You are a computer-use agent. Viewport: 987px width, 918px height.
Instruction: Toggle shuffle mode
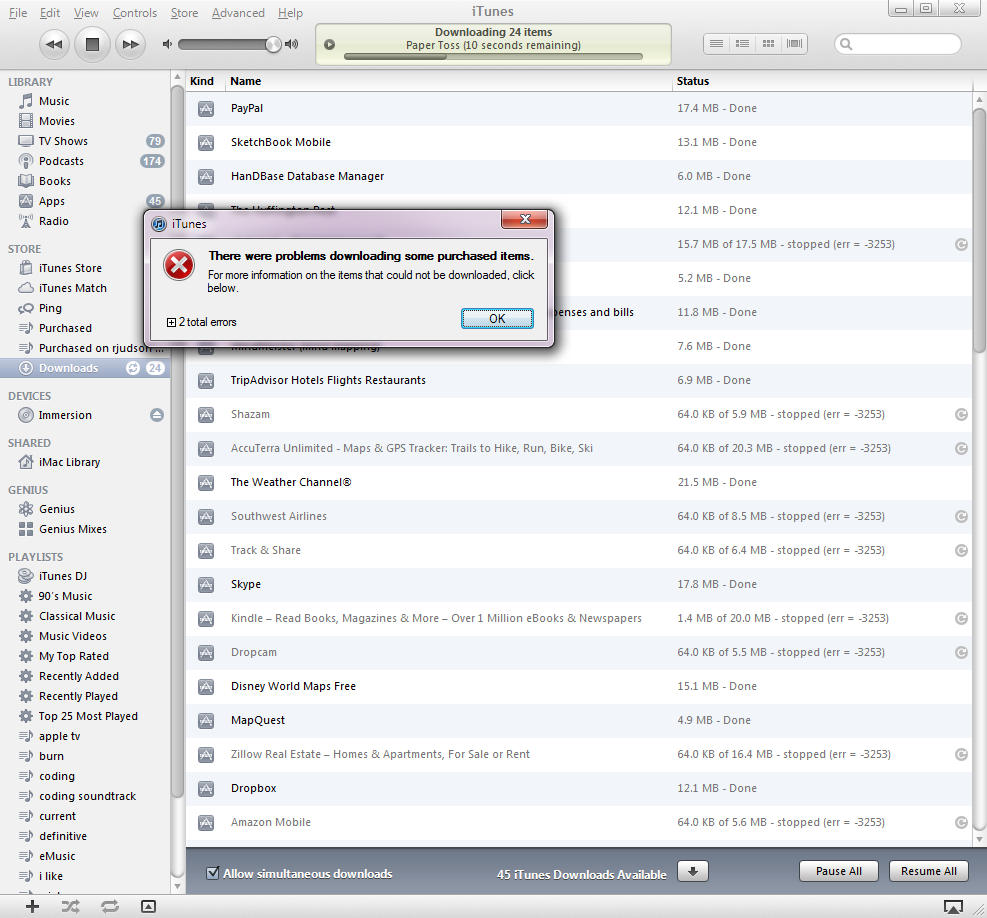[x=70, y=907]
